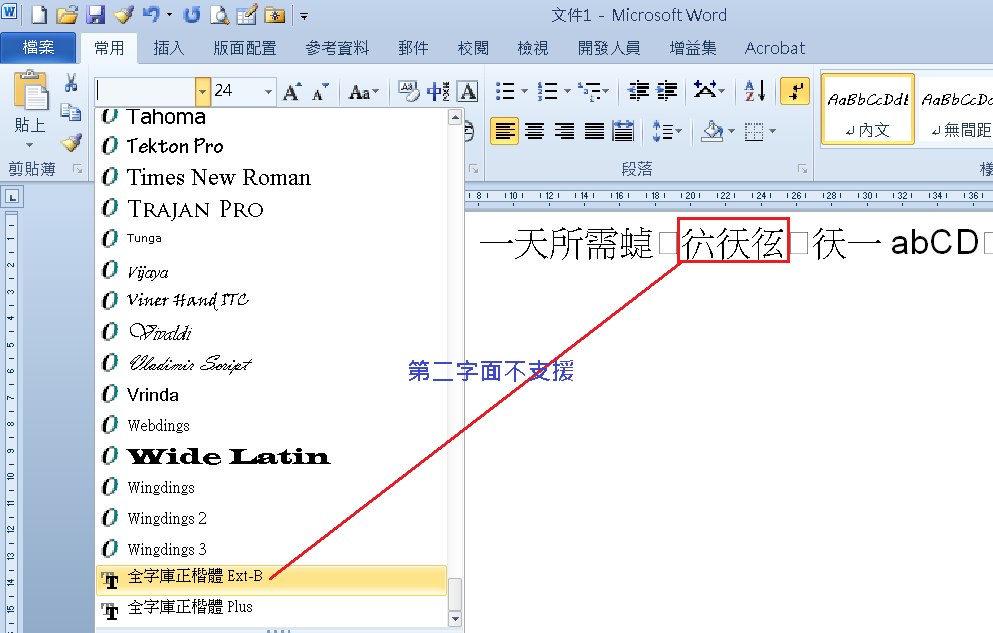Image resolution: width=993 pixels, height=633 pixels.
Task: Expand the Numbering list dropdown
Action: point(567,92)
